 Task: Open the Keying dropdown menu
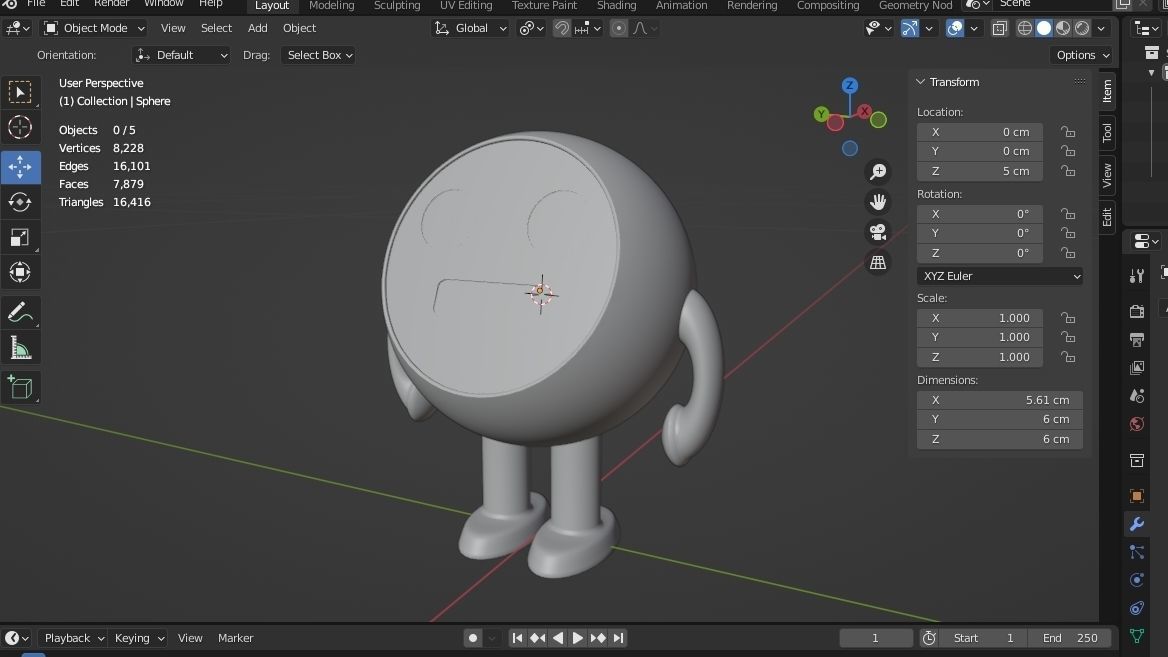coord(139,638)
